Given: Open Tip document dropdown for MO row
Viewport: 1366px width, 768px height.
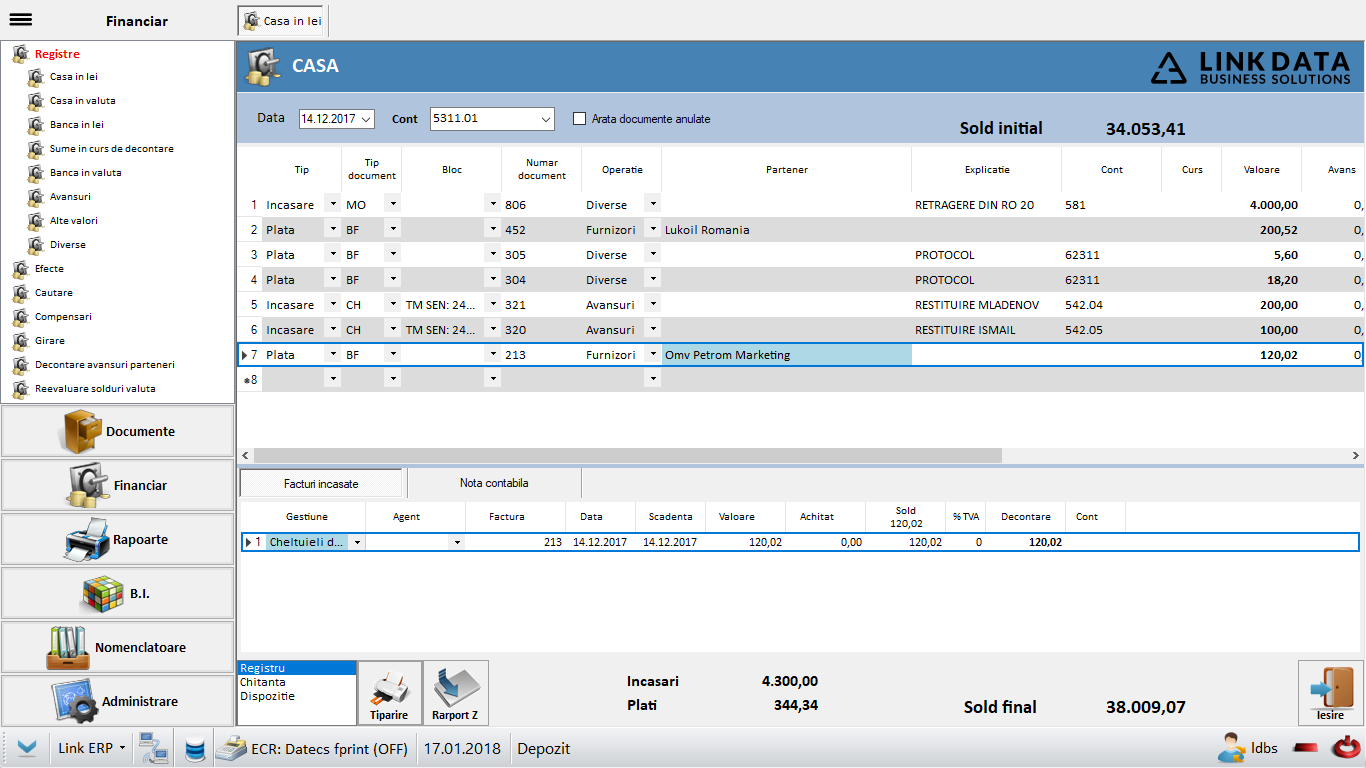Looking at the screenshot, I should coord(392,204).
